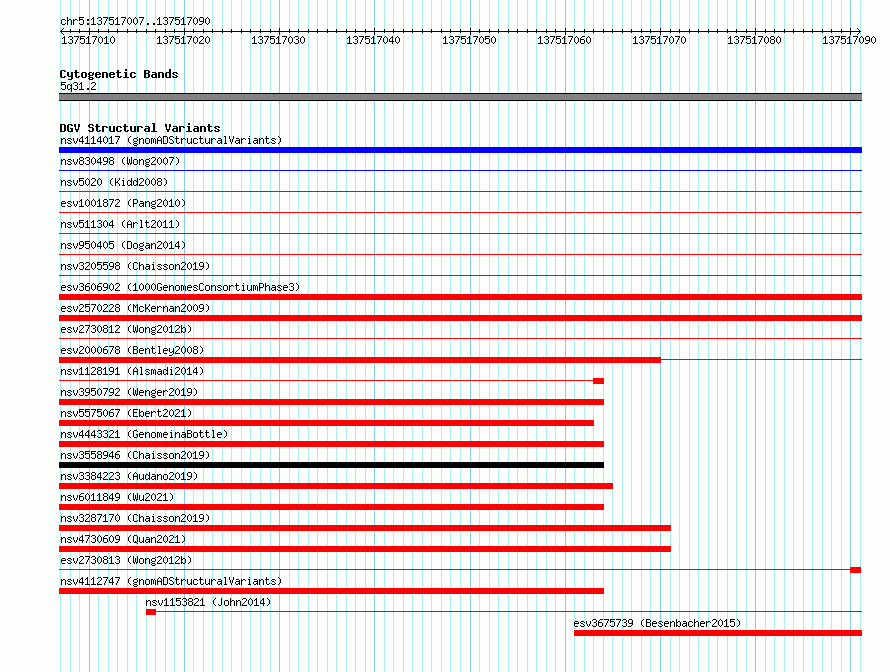Select the red bar under nsv4730609
Screen dimensions: 890x672
pyautogui.click(x=365, y=549)
